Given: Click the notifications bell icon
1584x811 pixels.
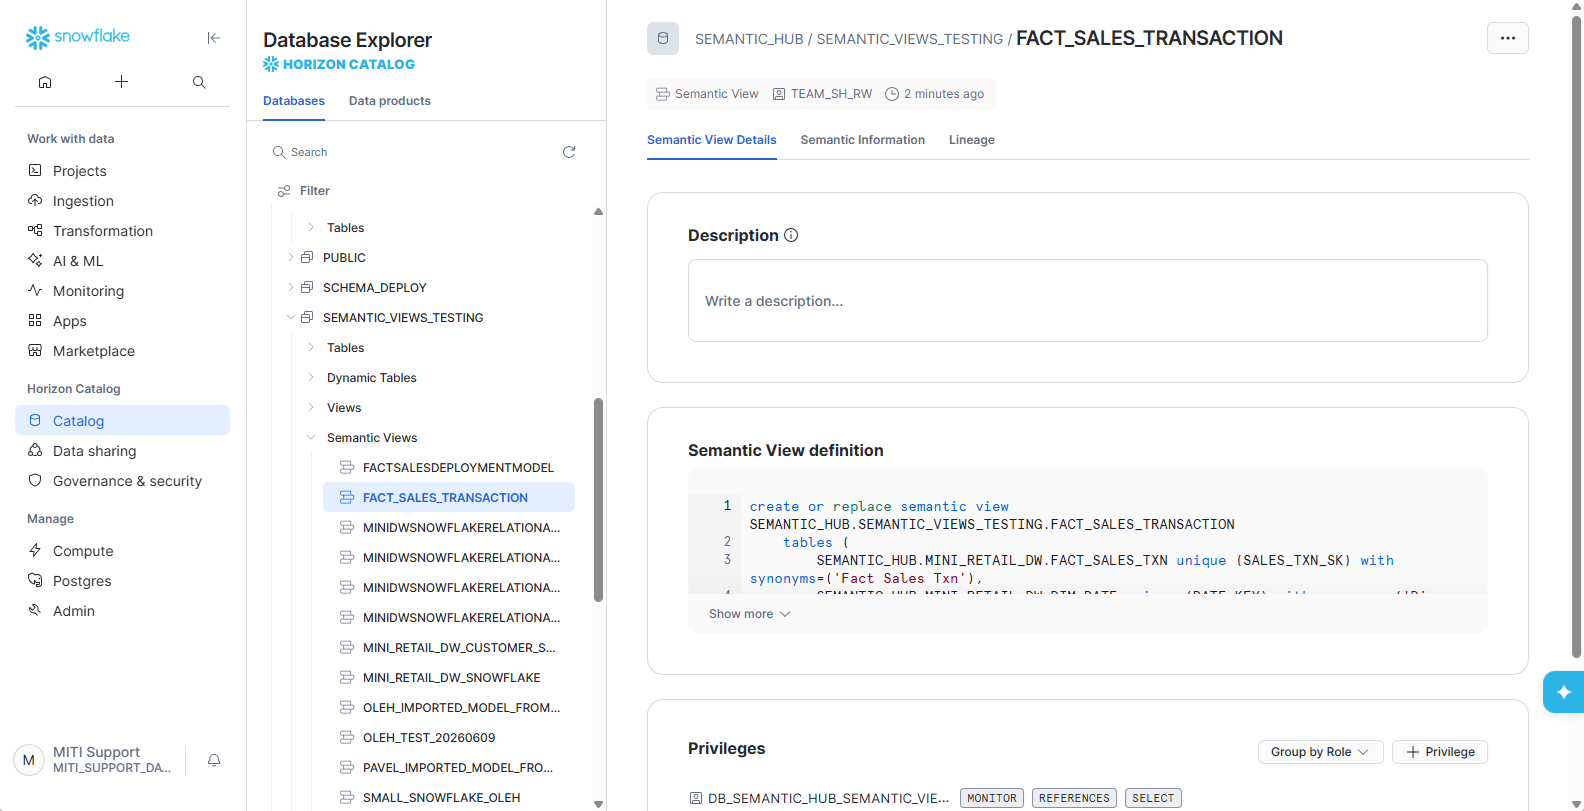Looking at the screenshot, I should 214,760.
